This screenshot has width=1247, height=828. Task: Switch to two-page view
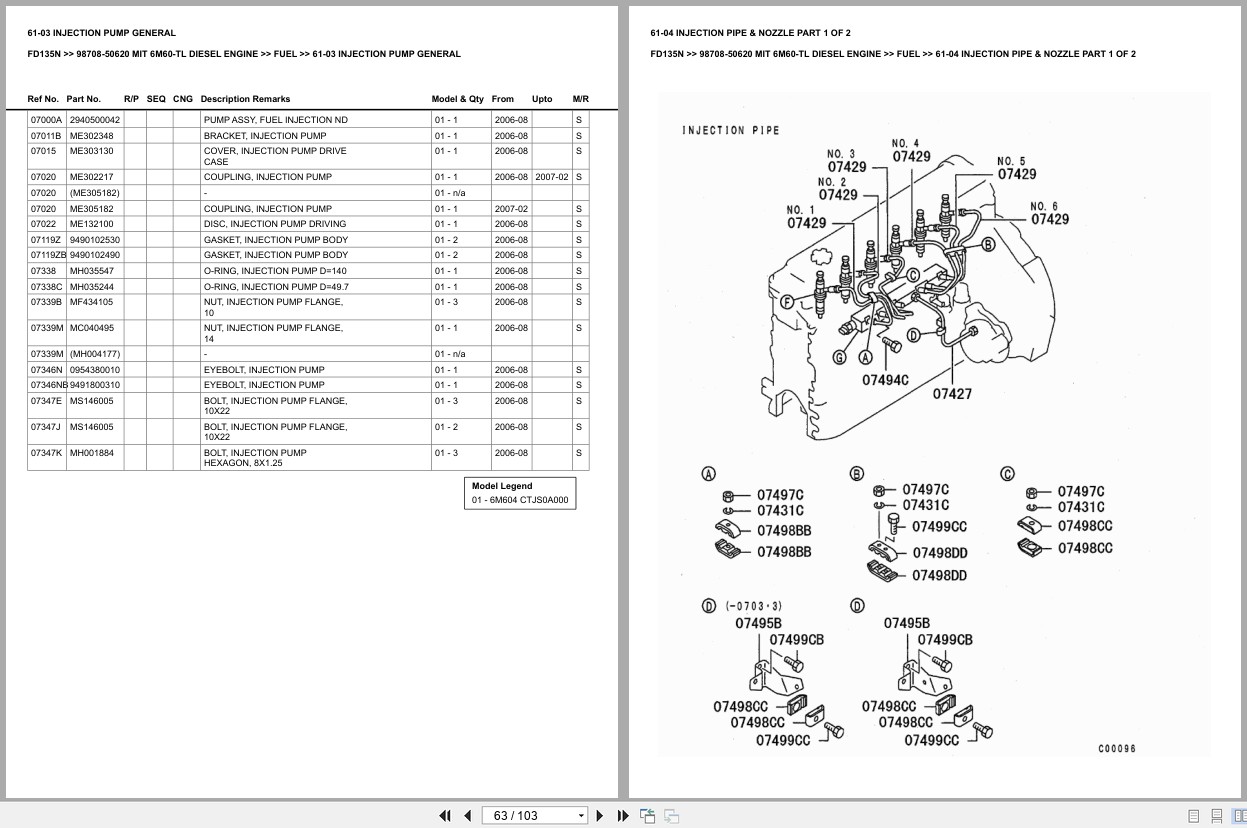(1239, 816)
